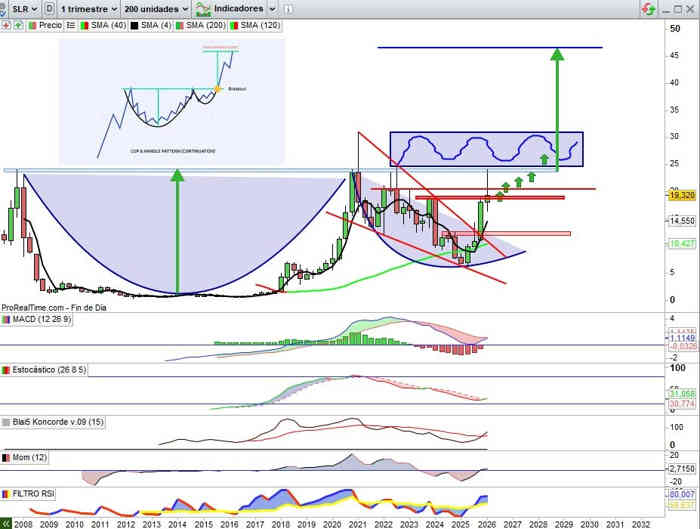
Task: Open the 200 unidades dropdown
Action: click(x=156, y=8)
